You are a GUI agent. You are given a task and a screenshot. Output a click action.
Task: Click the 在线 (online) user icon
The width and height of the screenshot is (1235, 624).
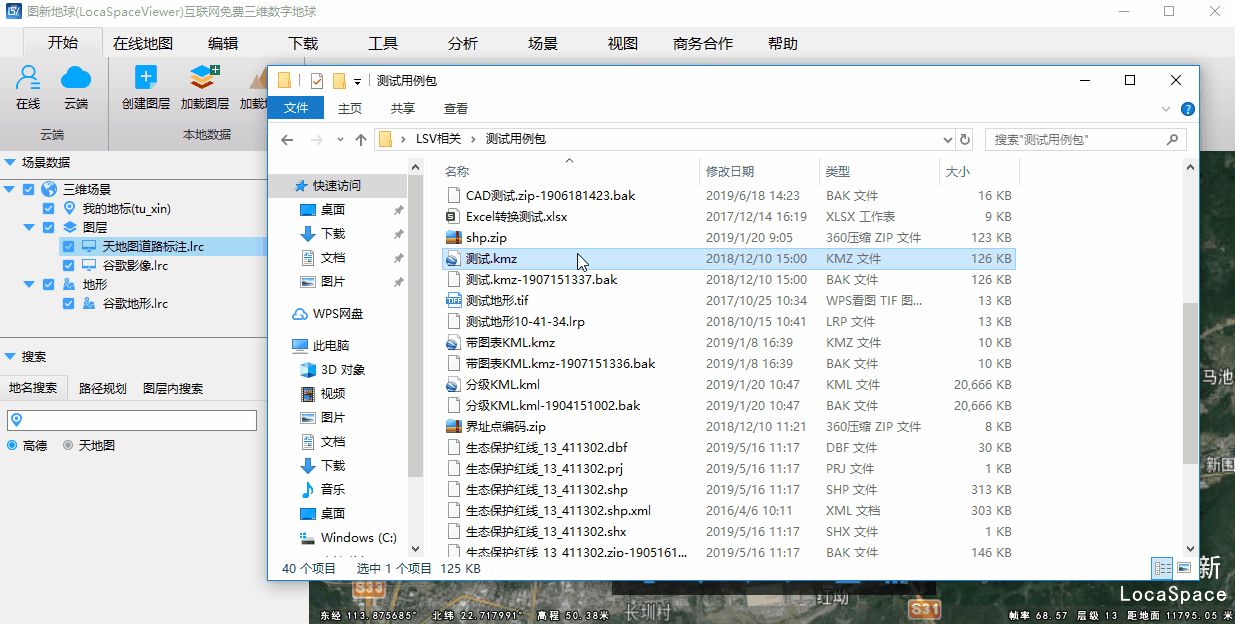[28, 80]
